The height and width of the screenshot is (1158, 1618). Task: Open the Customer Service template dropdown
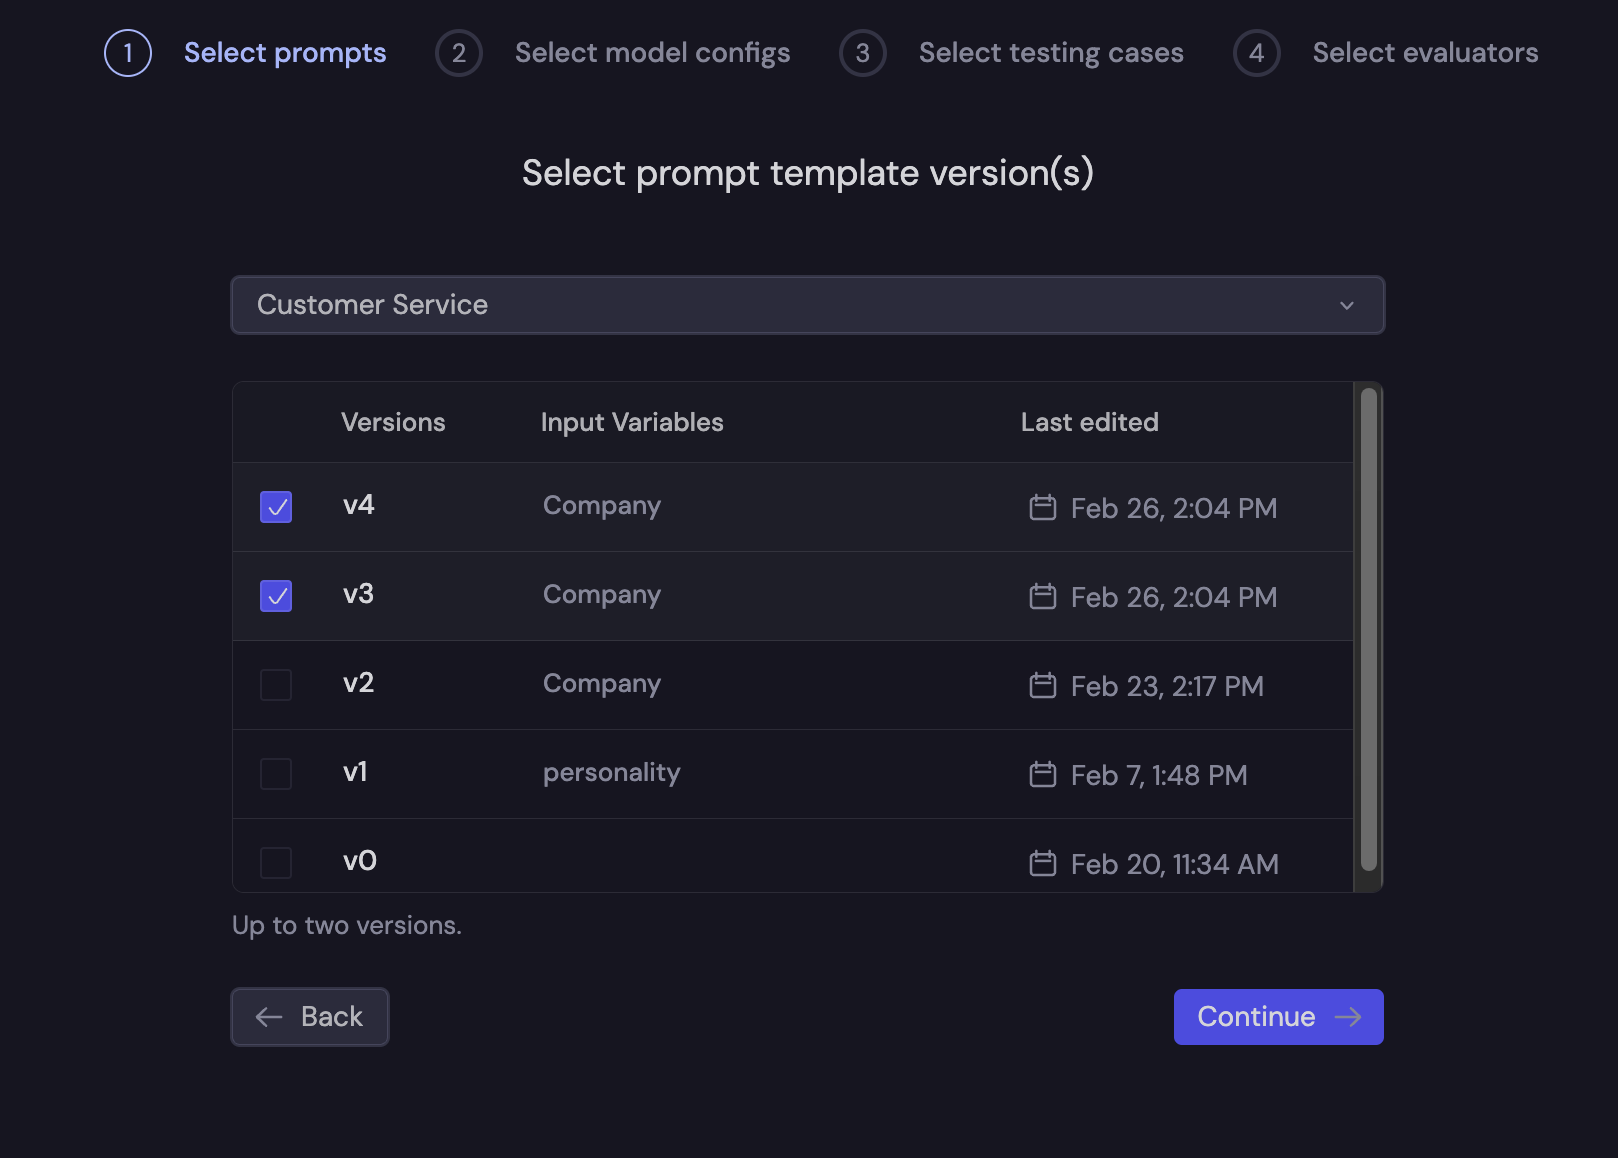pyautogui.click(x=808, y=305)
